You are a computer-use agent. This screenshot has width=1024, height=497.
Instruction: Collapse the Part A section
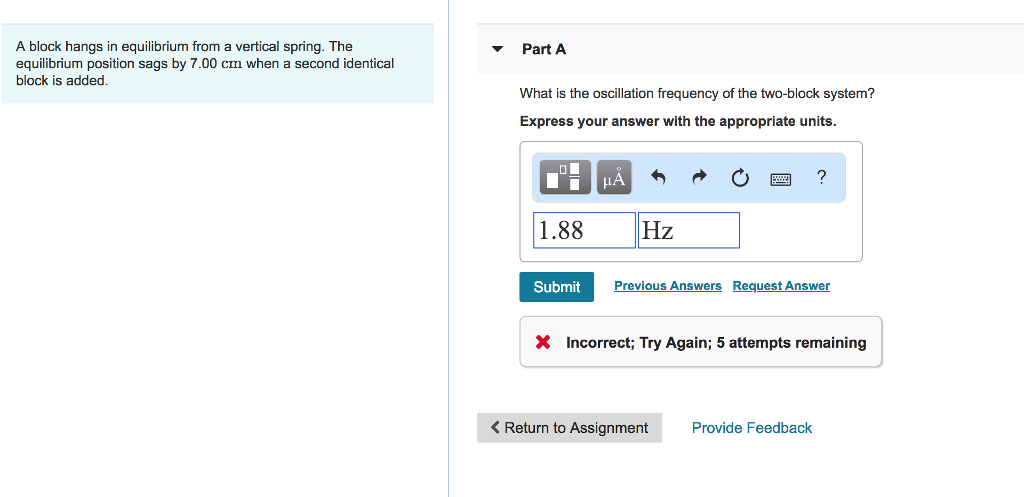tap(497, 49)
